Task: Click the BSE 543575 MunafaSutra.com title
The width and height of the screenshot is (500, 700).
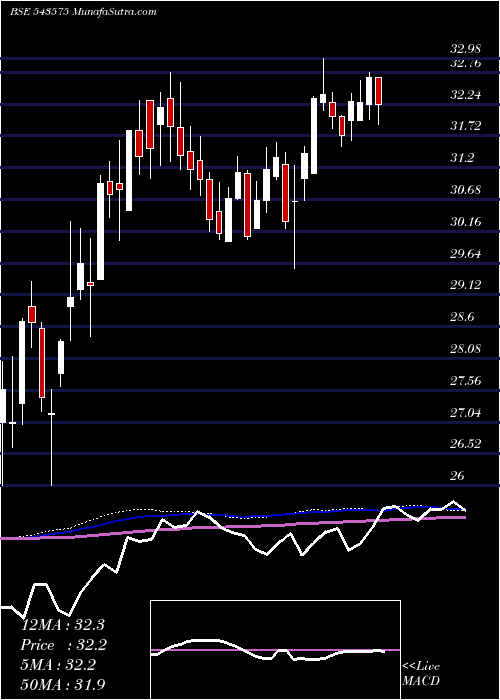Action: [x=83, y=12]
